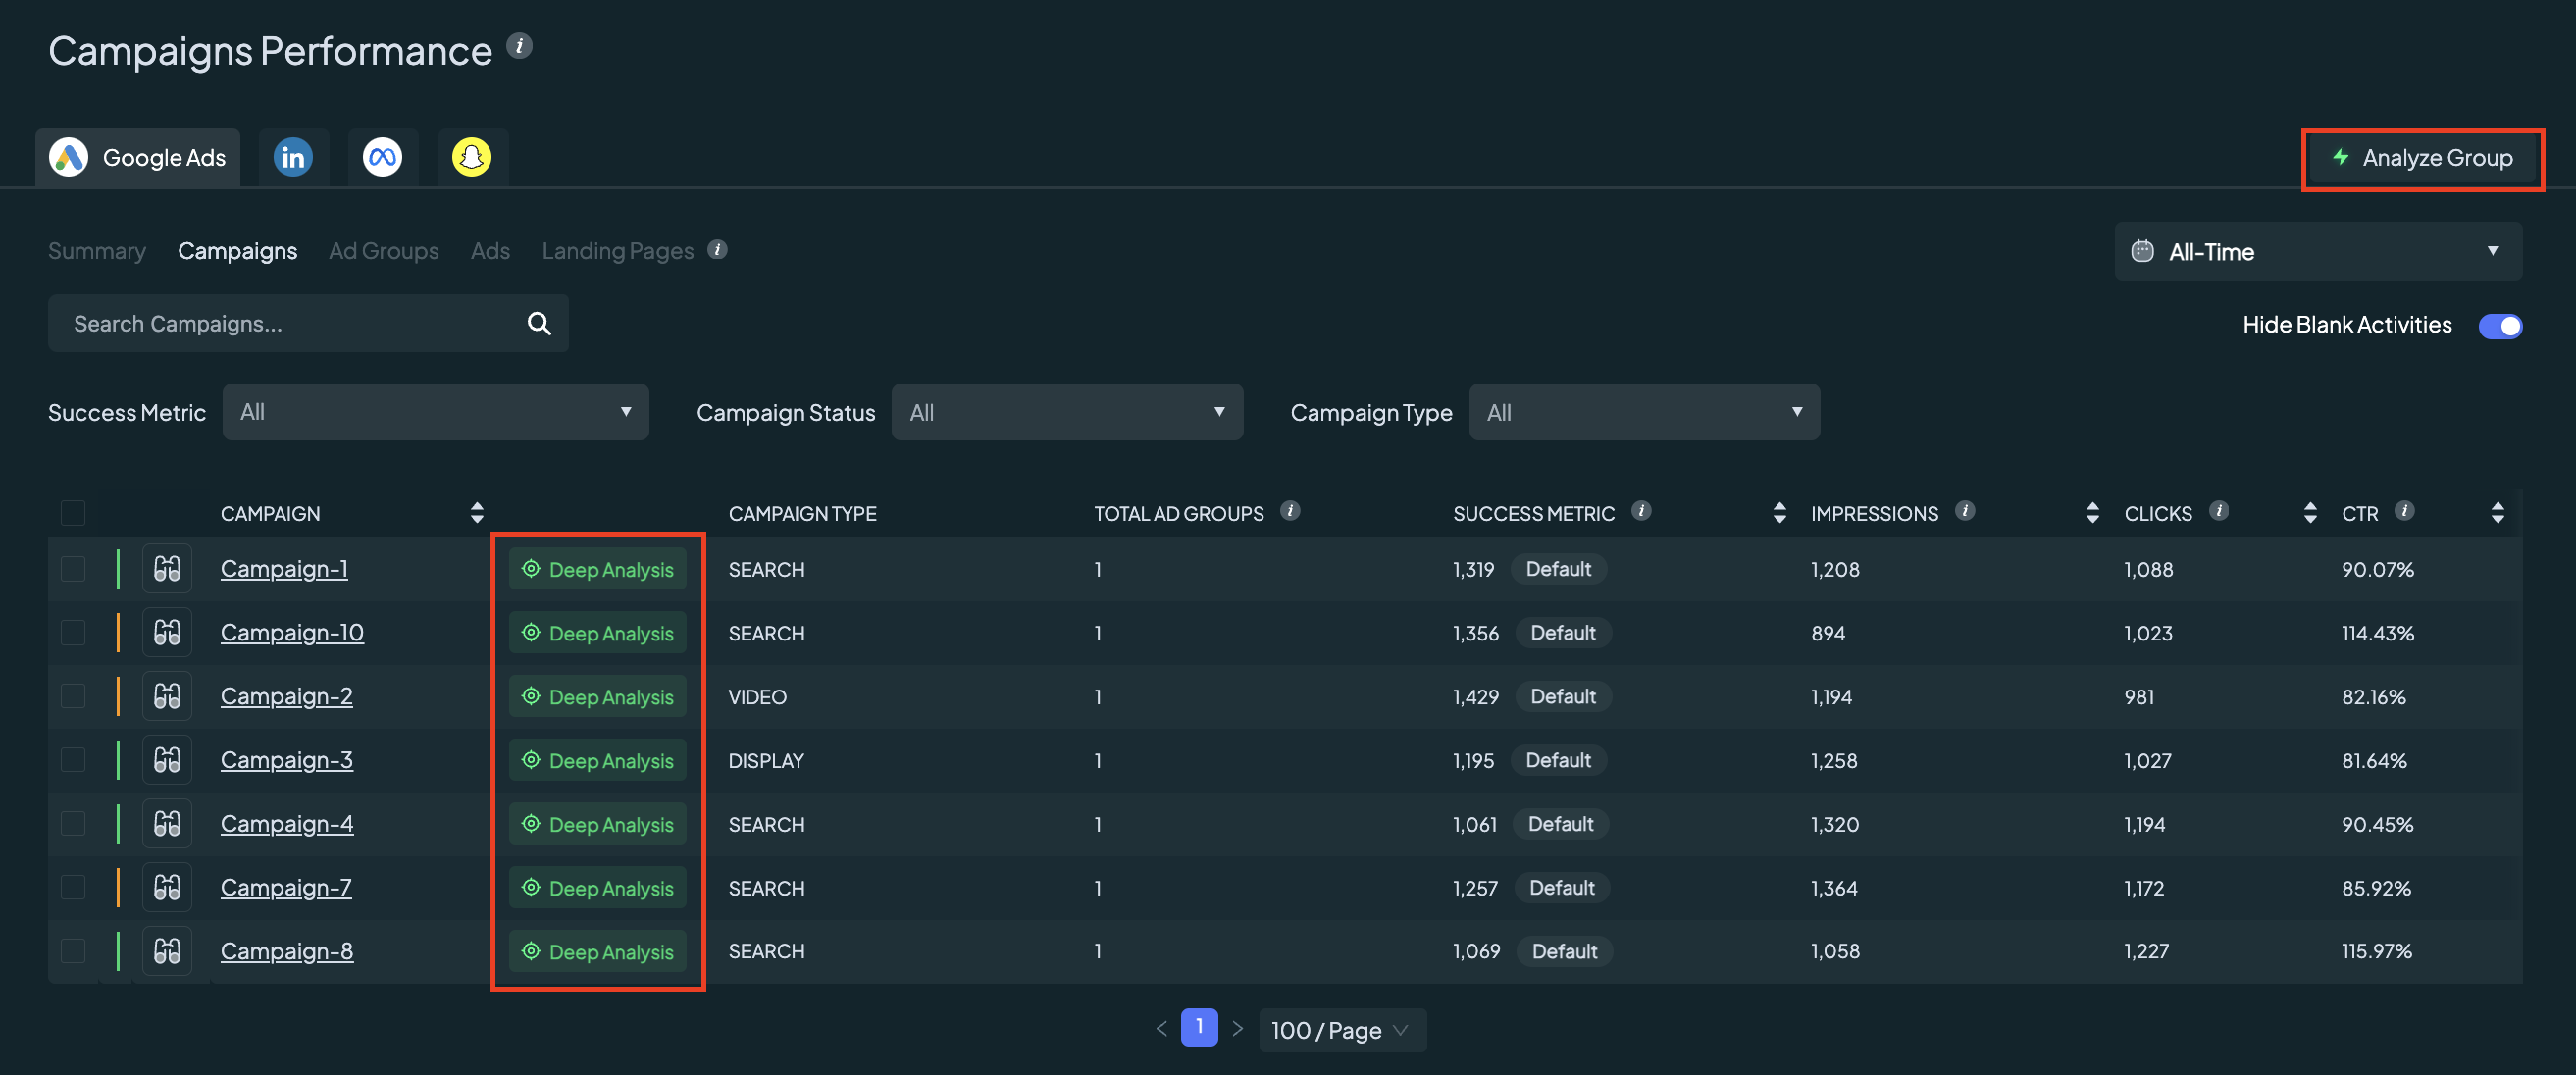Open the 100 / Page size dropdown

pyautogui.click(x=1342, y=1030)
